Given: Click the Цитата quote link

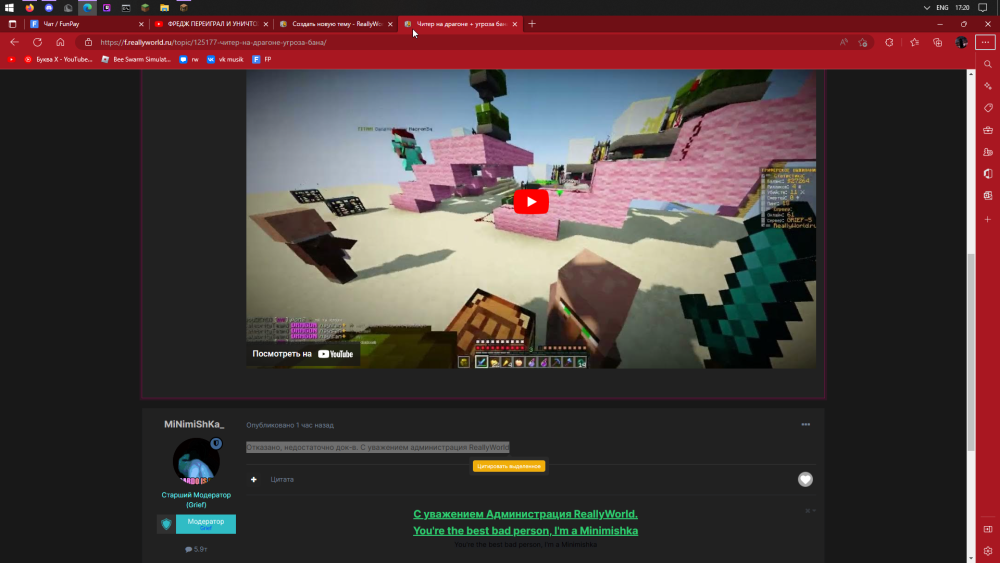Looking at the screenshot, I should (282, 479).
